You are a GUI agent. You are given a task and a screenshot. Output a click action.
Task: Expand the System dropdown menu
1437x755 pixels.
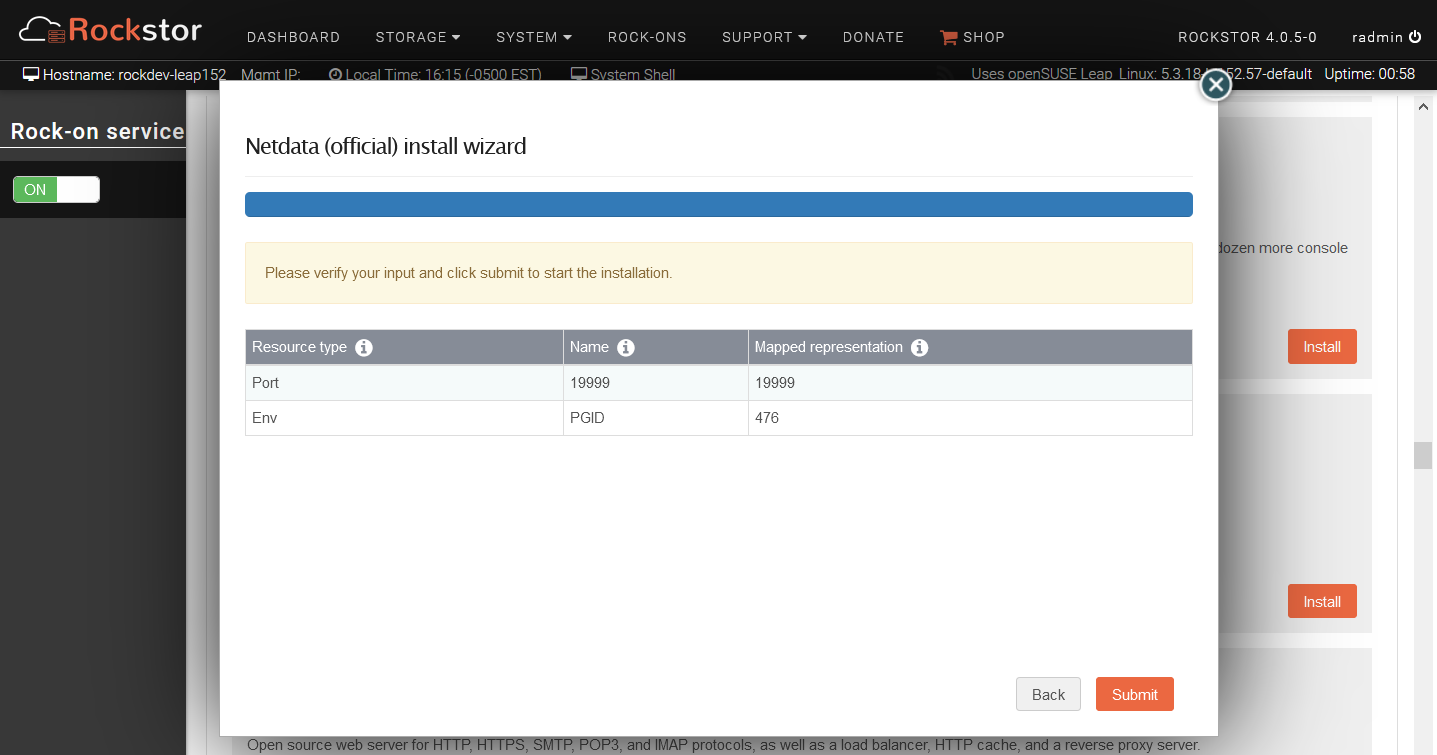pos(534,37)
